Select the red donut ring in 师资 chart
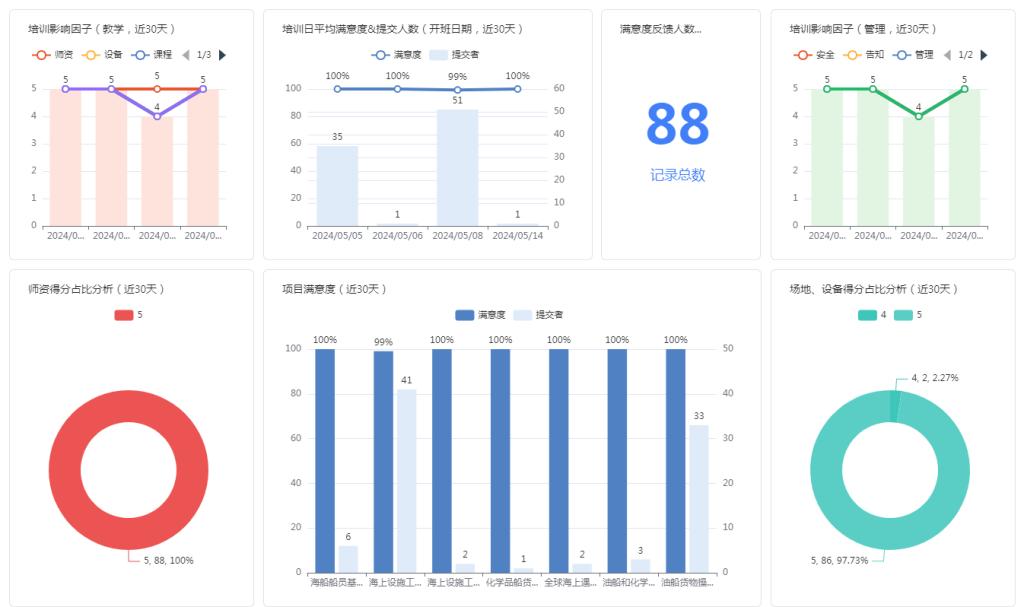 (x=60, y=470)
